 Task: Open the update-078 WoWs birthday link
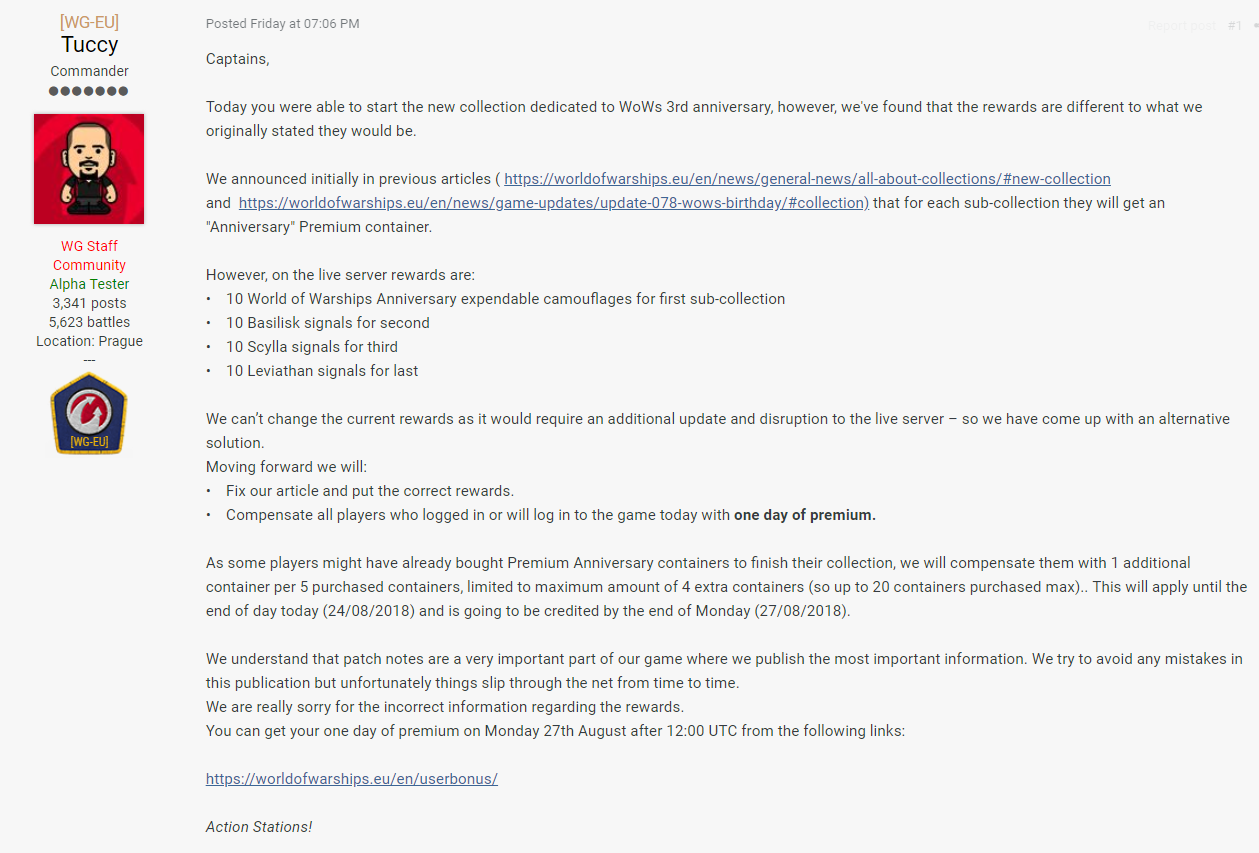pos(553,203)
